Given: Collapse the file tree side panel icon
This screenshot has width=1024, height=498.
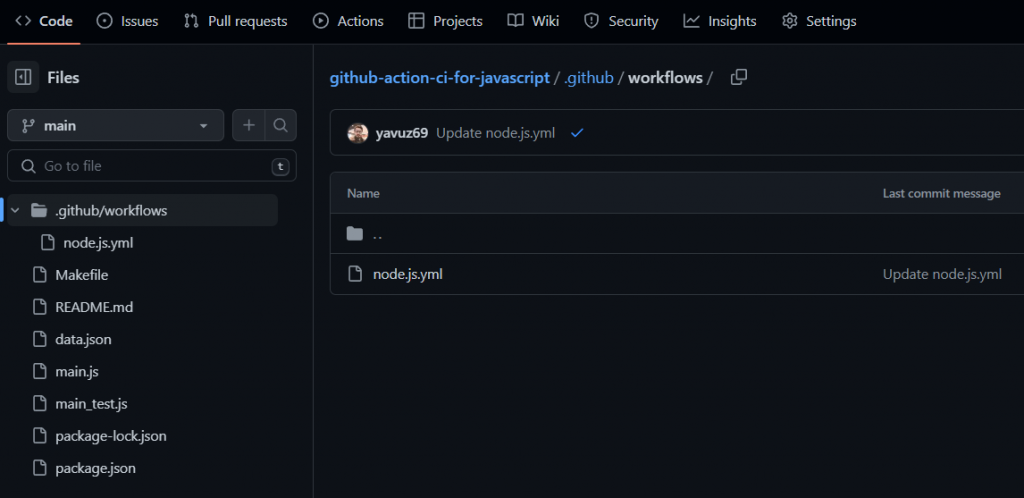Looking at the screenshot, I should click(x=23, y=78).
